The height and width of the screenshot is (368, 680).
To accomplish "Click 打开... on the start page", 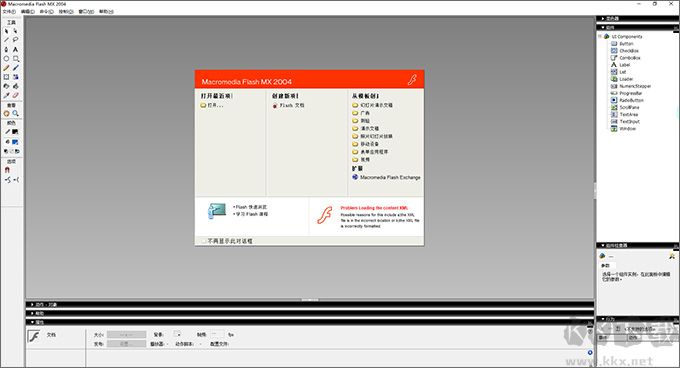I will click(212, 105).
